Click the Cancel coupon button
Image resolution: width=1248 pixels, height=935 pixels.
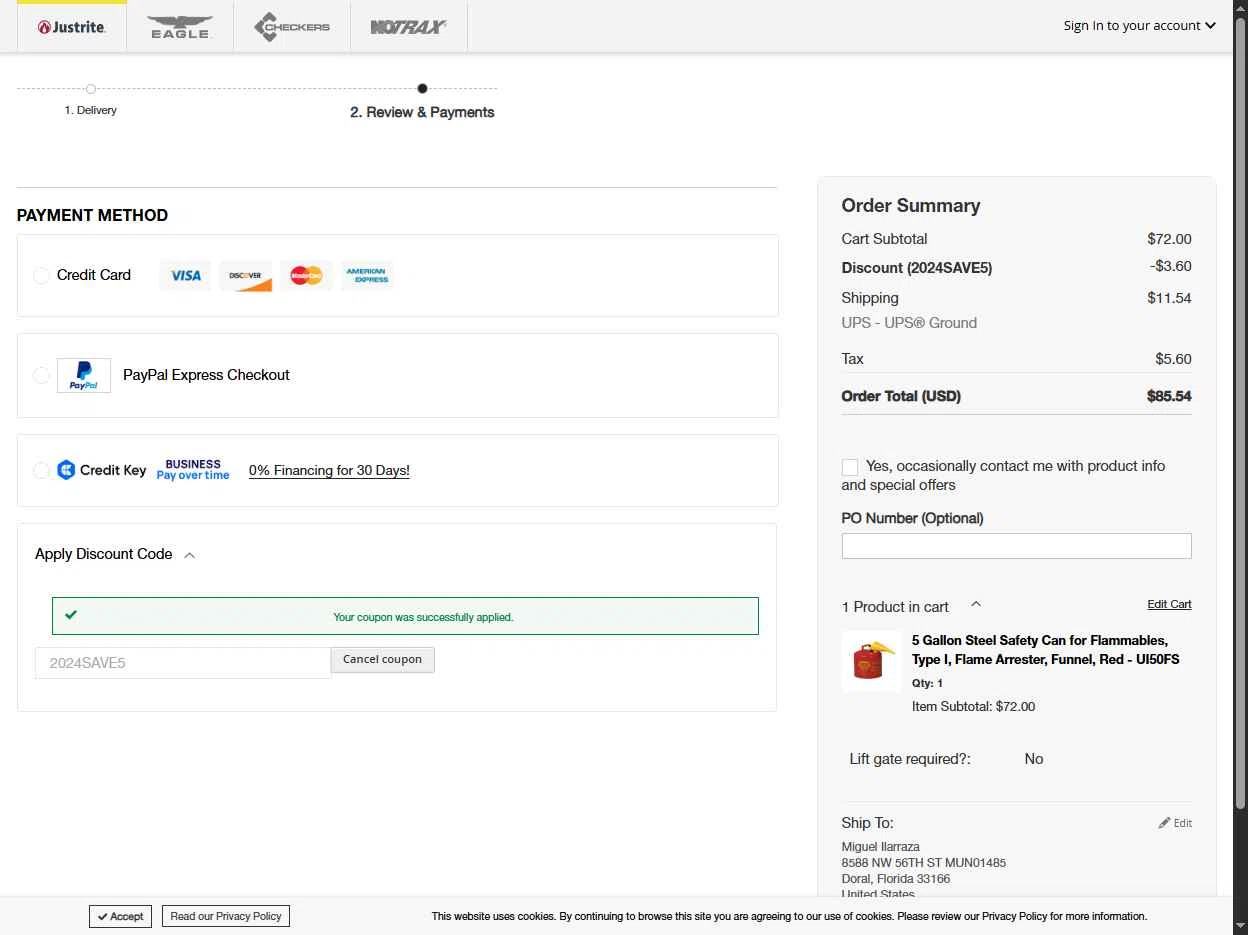click(x=382, y=660)
